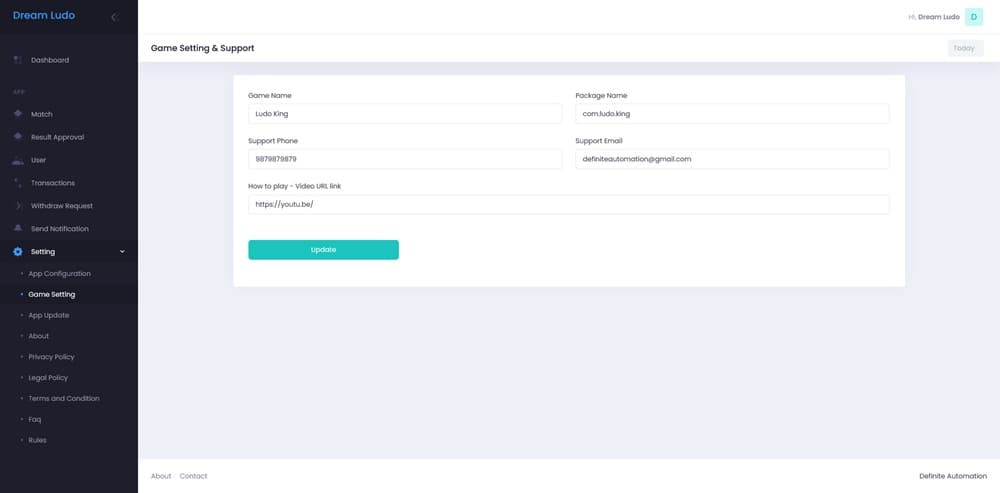Open the Definite Automation footer link
The image size is (1000, 493).
(953, 476)
